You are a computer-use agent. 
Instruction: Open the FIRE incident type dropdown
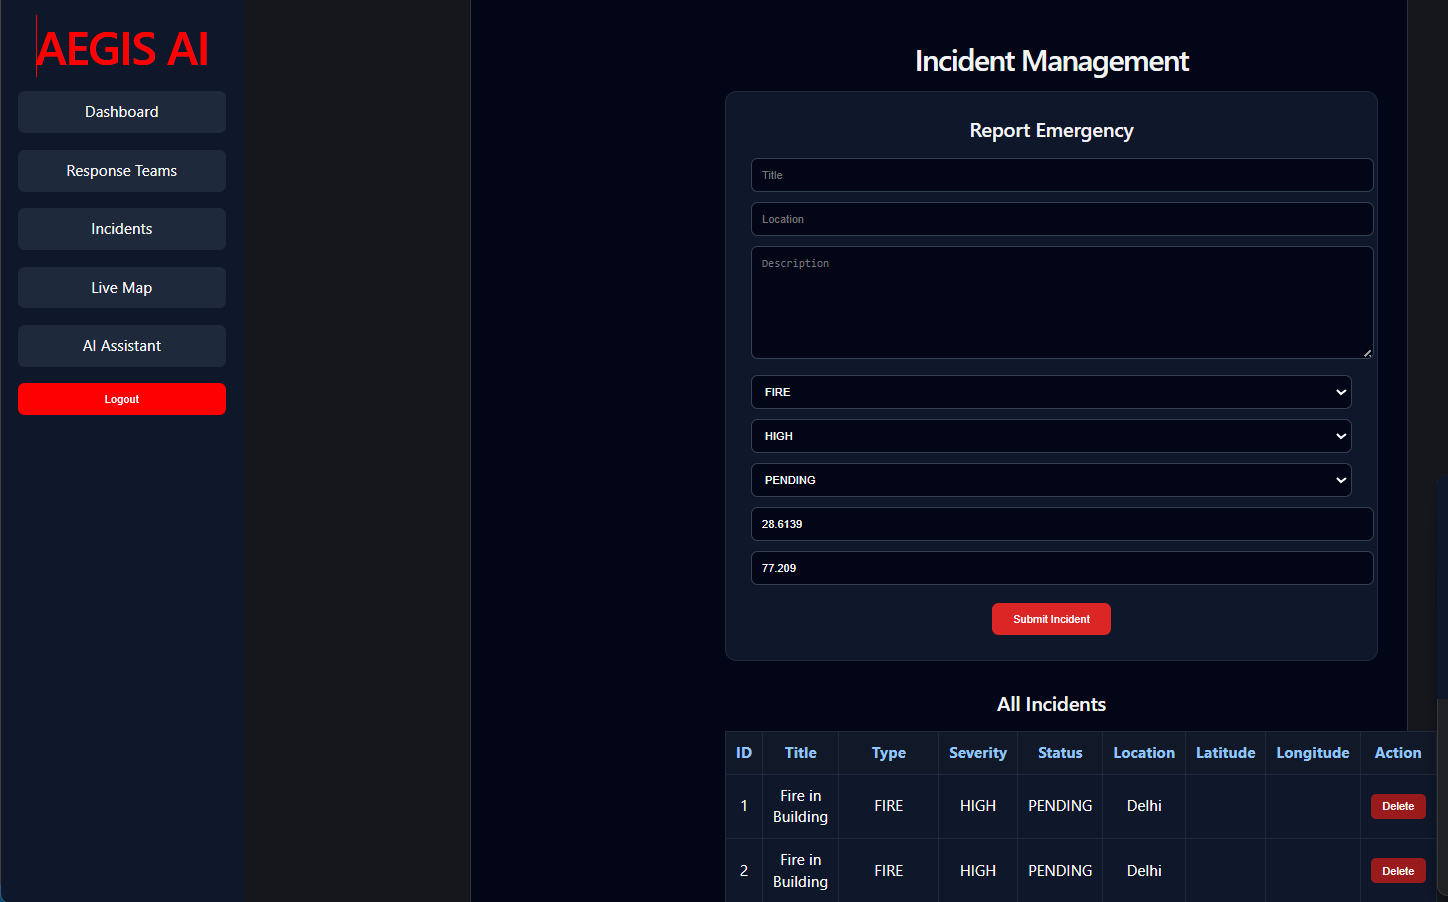tap(1051, 392)
